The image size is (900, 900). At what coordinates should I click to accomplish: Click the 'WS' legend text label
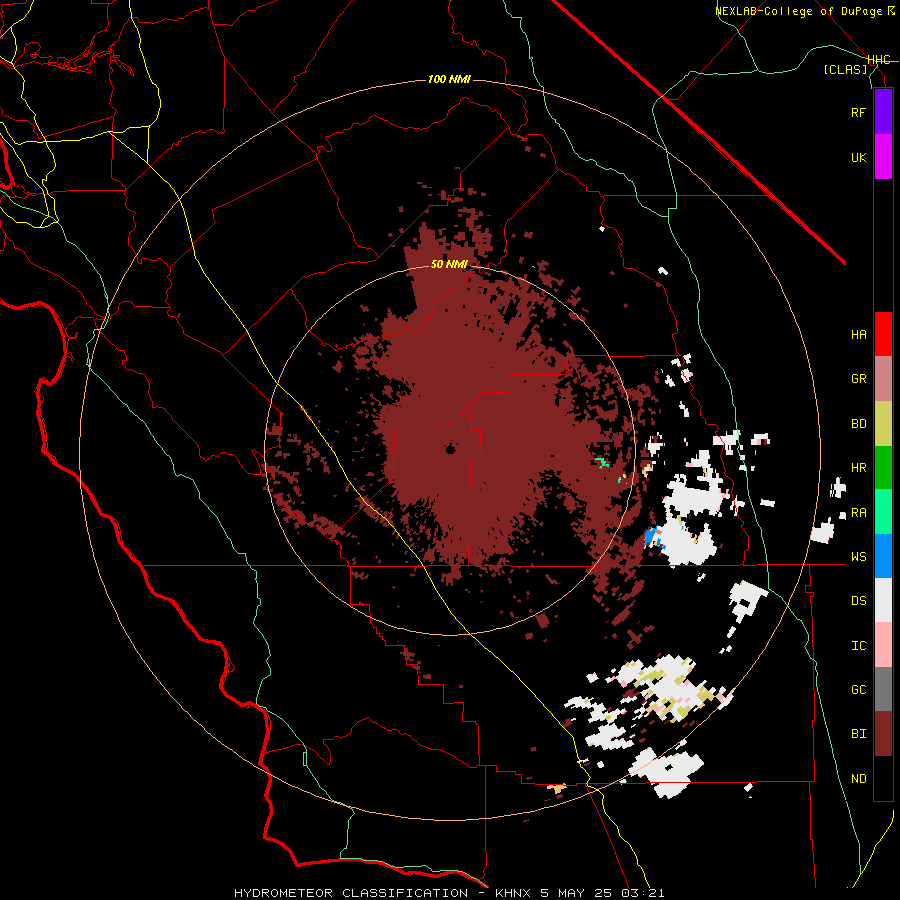[x=858, y=557]
